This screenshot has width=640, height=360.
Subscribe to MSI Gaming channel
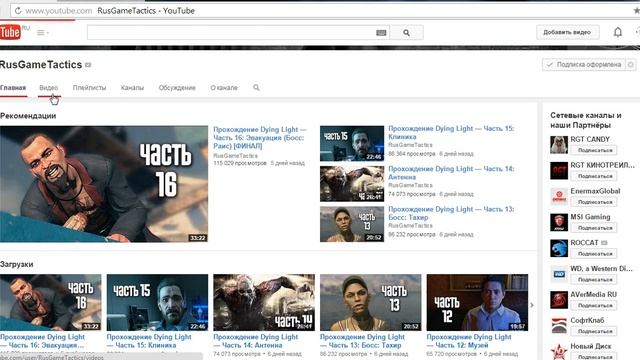595,228
